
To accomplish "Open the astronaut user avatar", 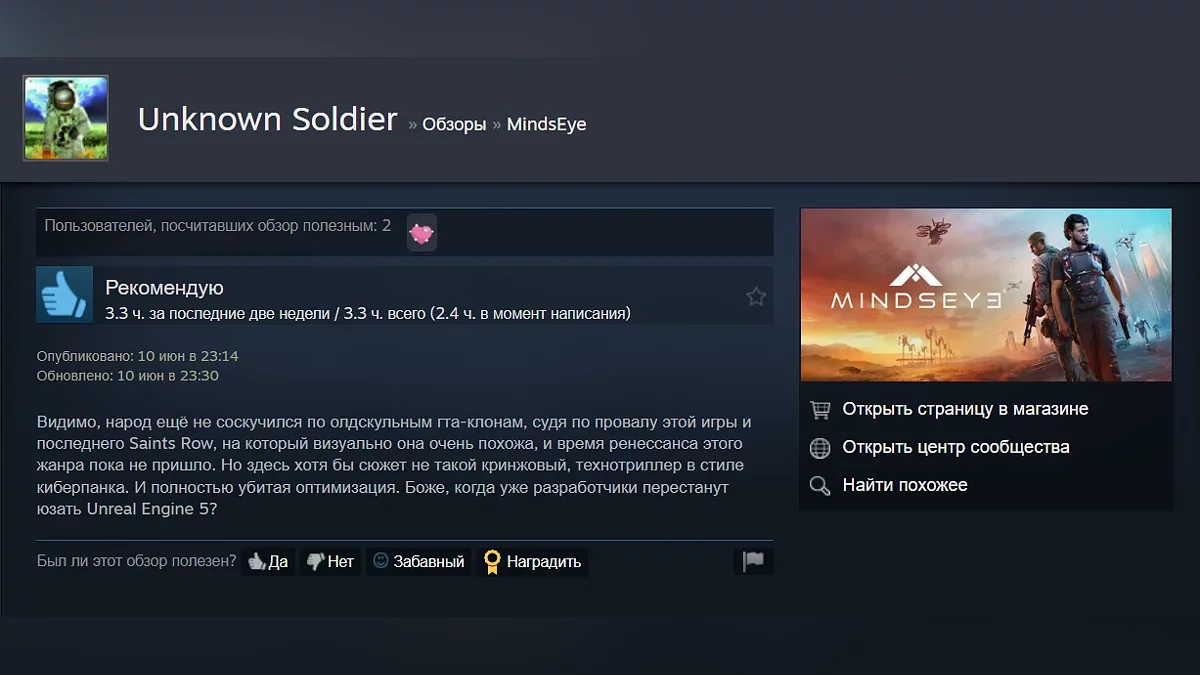I will pos(66,118).
